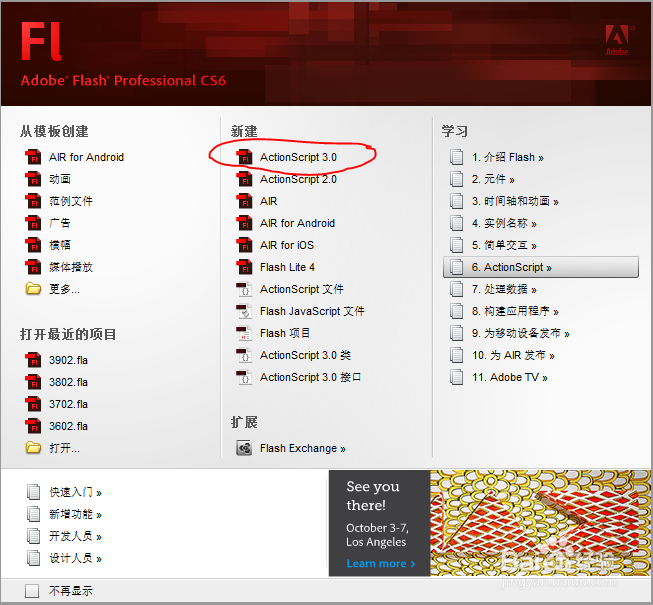Select the 动画 template text
The image size is (653, 605).
click(x=60, y=179)
